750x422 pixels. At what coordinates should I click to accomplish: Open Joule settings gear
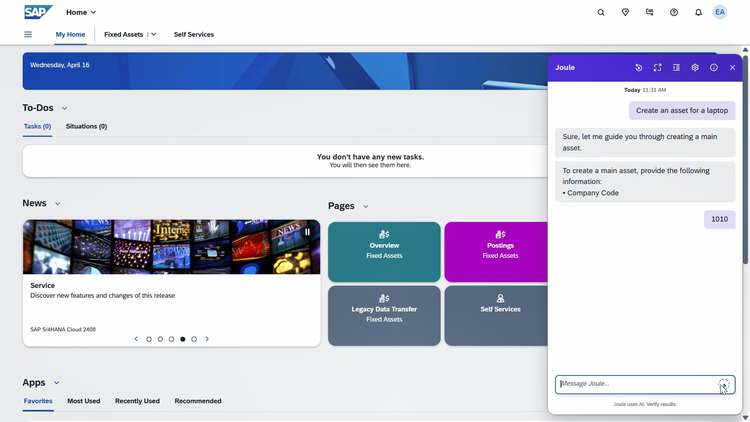[x=695, y=67]
